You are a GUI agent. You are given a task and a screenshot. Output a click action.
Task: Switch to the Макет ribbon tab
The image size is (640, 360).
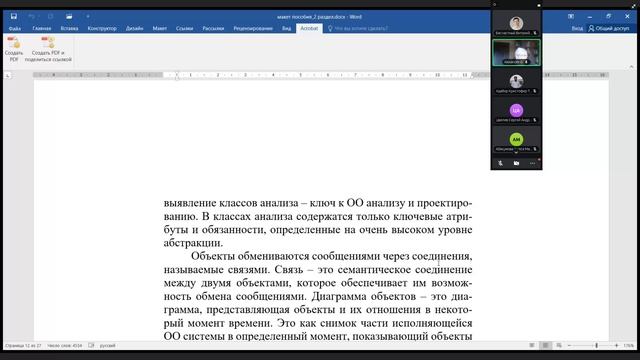[160, 29]
